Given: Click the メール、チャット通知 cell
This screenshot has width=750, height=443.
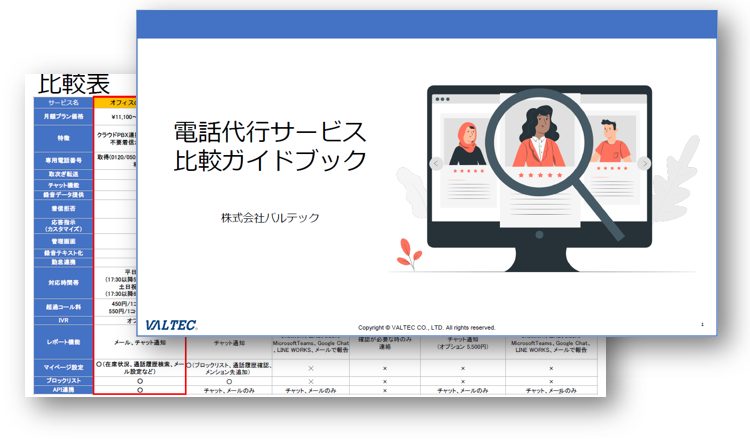Looking at the screenshot, I should (140, 343).
